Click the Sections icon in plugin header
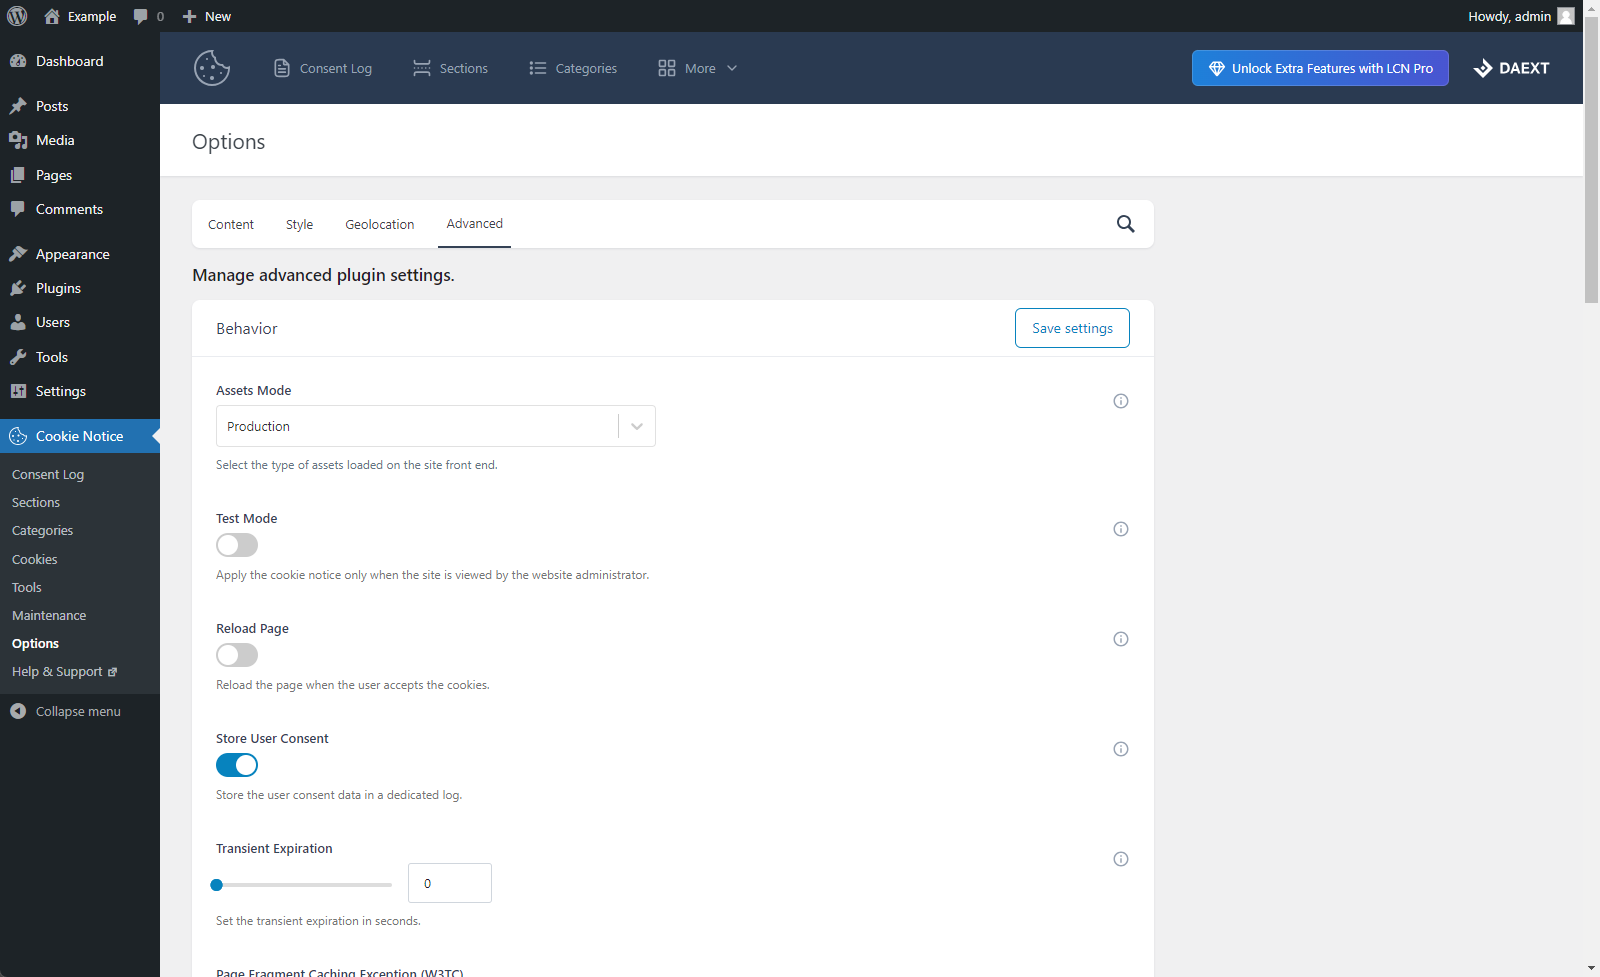This screenshot has width=1600, height=977. coord(422,68)
